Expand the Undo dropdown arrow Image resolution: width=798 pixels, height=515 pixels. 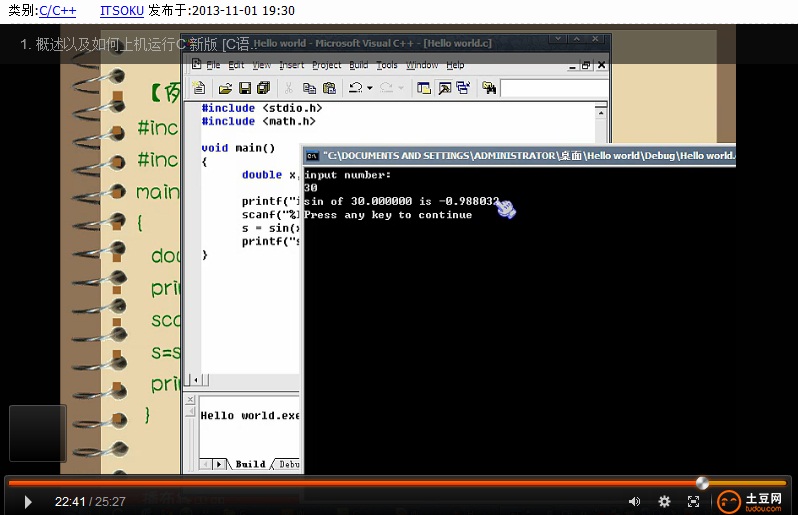pyautogui.click(x=370, y=88)
